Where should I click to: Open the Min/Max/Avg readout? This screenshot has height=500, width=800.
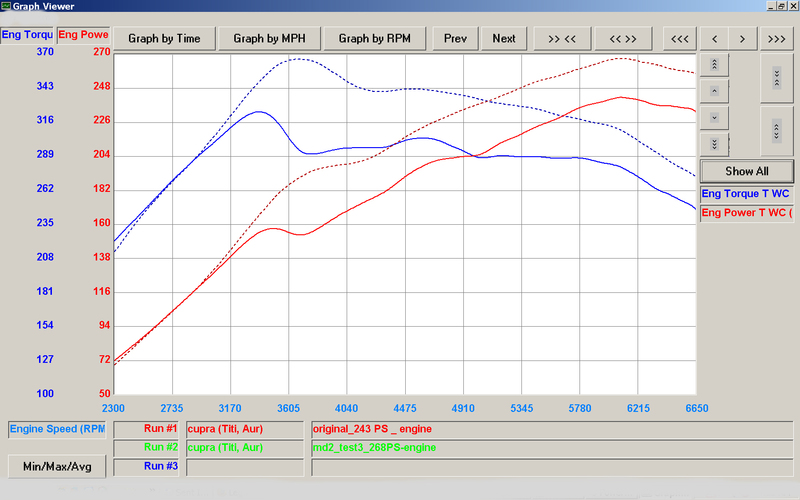click(x=57, y=466)
